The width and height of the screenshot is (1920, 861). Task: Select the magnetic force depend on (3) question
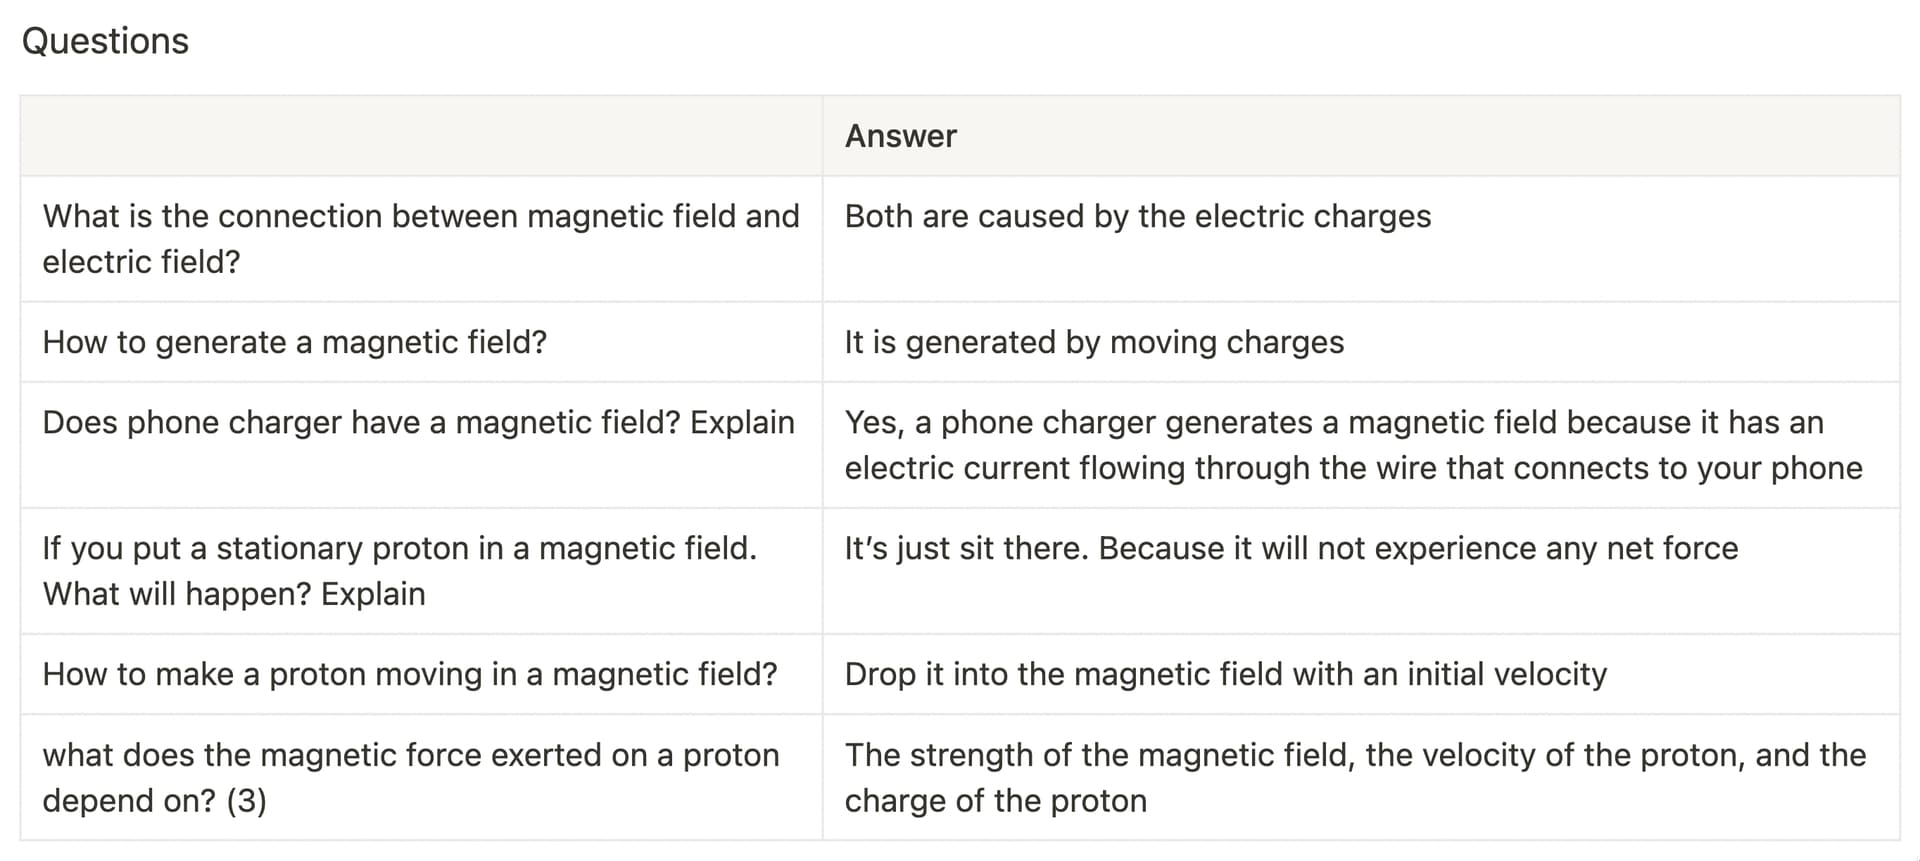[x=421, y=777]
